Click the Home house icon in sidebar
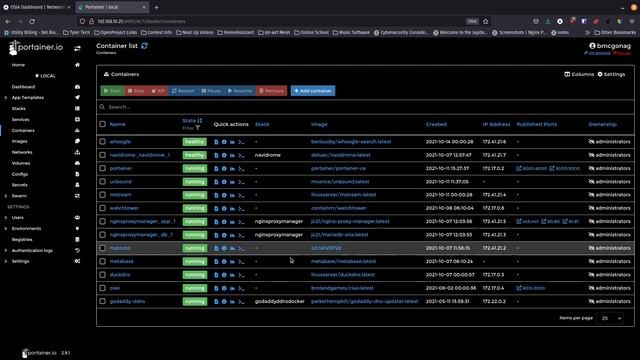 [78, 65]
